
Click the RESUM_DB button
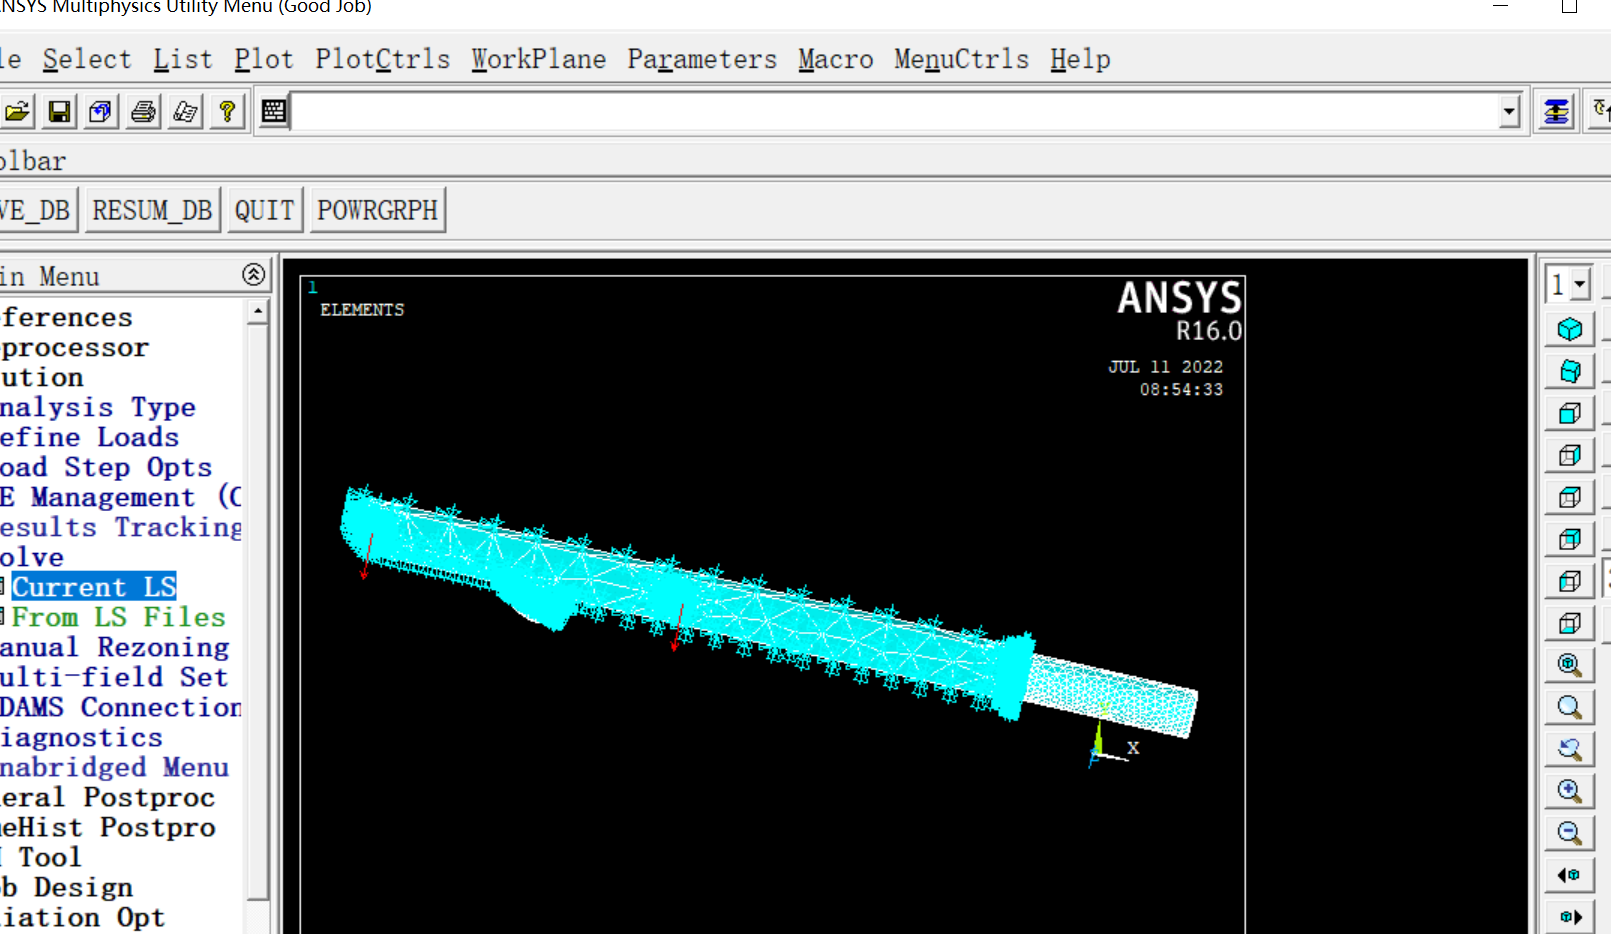152,209
